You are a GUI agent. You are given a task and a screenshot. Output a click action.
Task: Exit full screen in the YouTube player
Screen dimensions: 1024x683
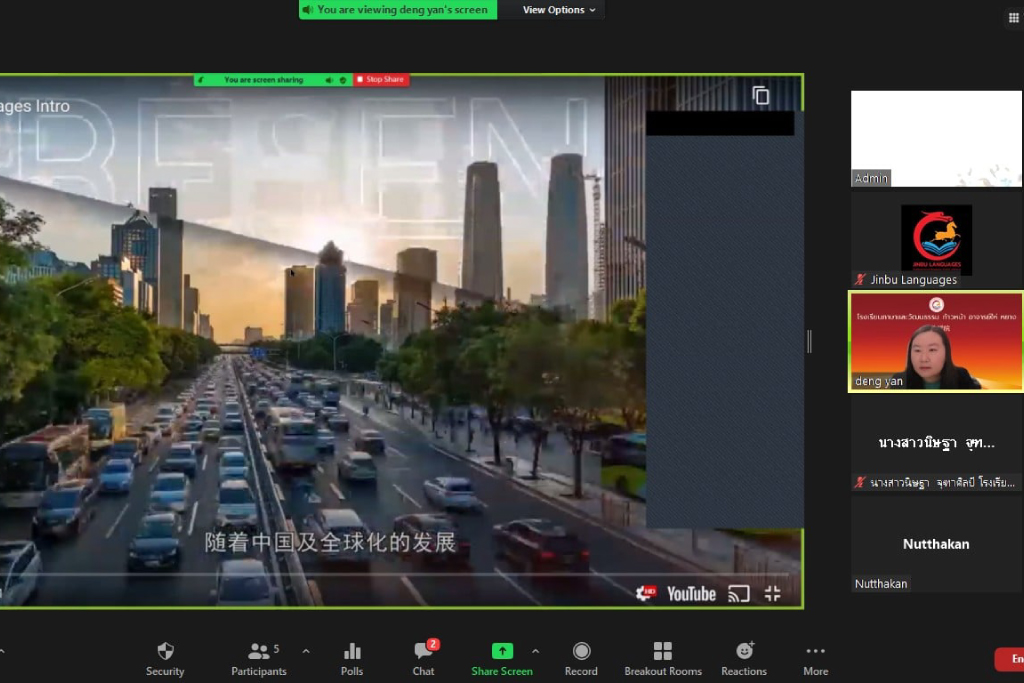pos(773,594)
